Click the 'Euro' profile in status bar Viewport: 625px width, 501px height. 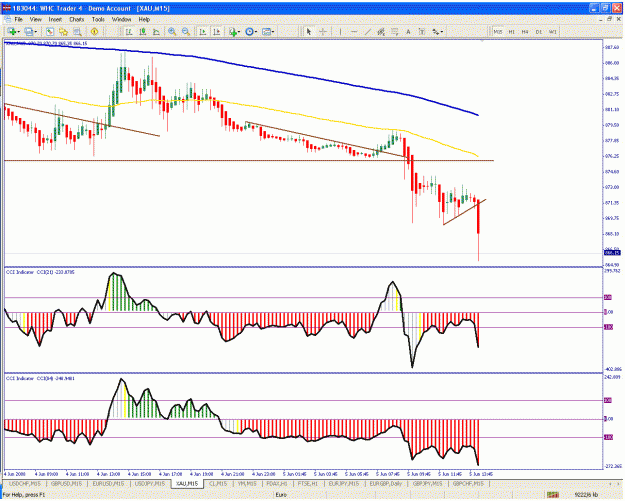[281, 495]
